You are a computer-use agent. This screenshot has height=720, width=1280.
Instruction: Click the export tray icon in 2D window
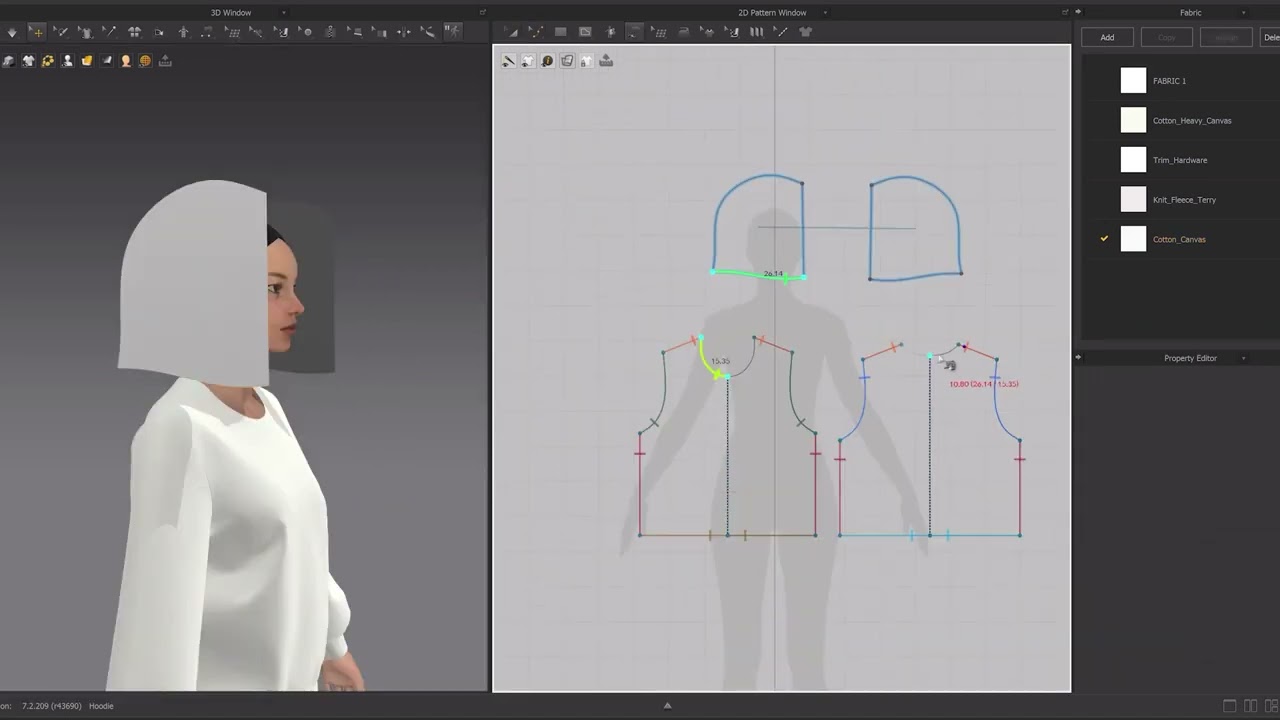coord(606,60)
